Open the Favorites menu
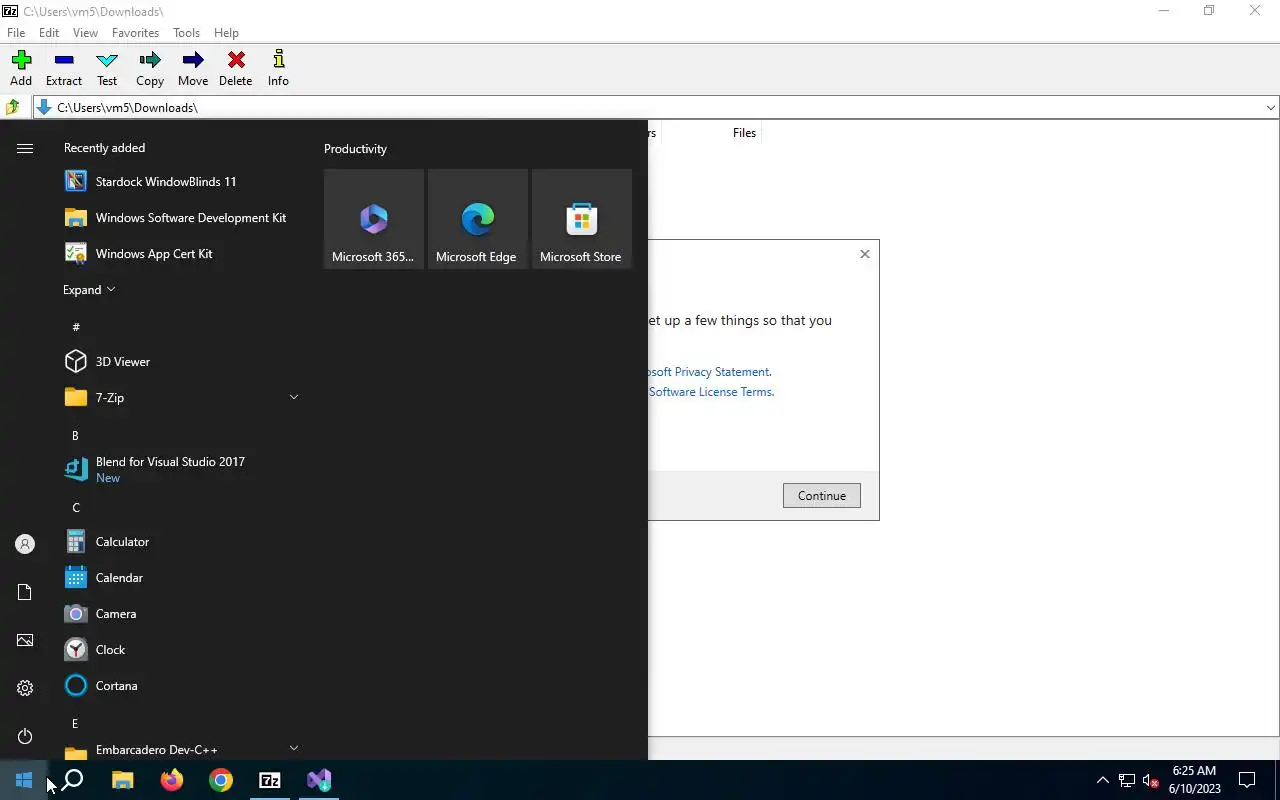The width and height of the screenshot is (1280, 800). tap(135, 33)
